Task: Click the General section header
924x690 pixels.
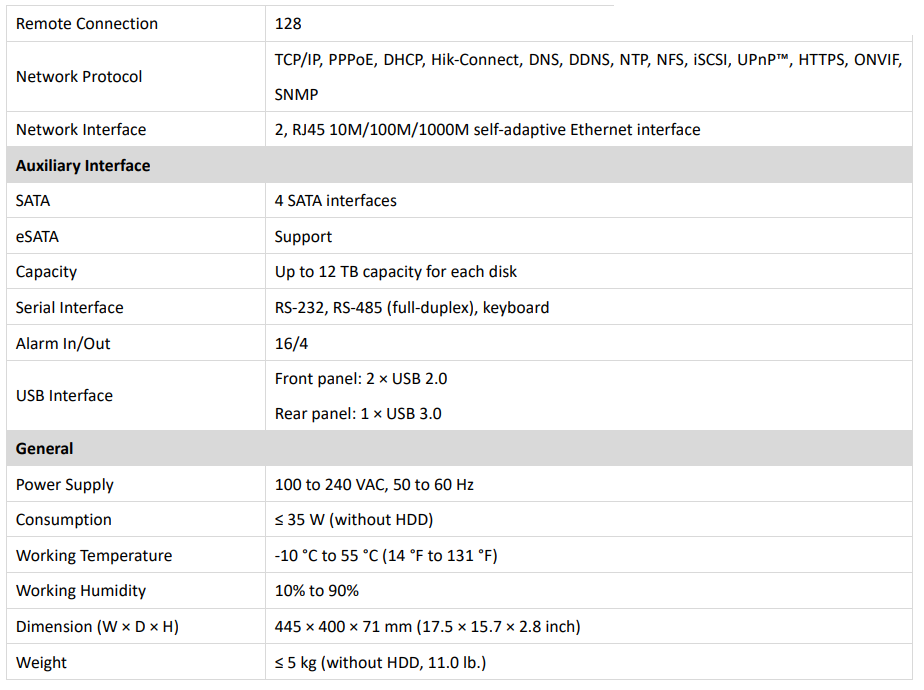Action: (45, 449)
